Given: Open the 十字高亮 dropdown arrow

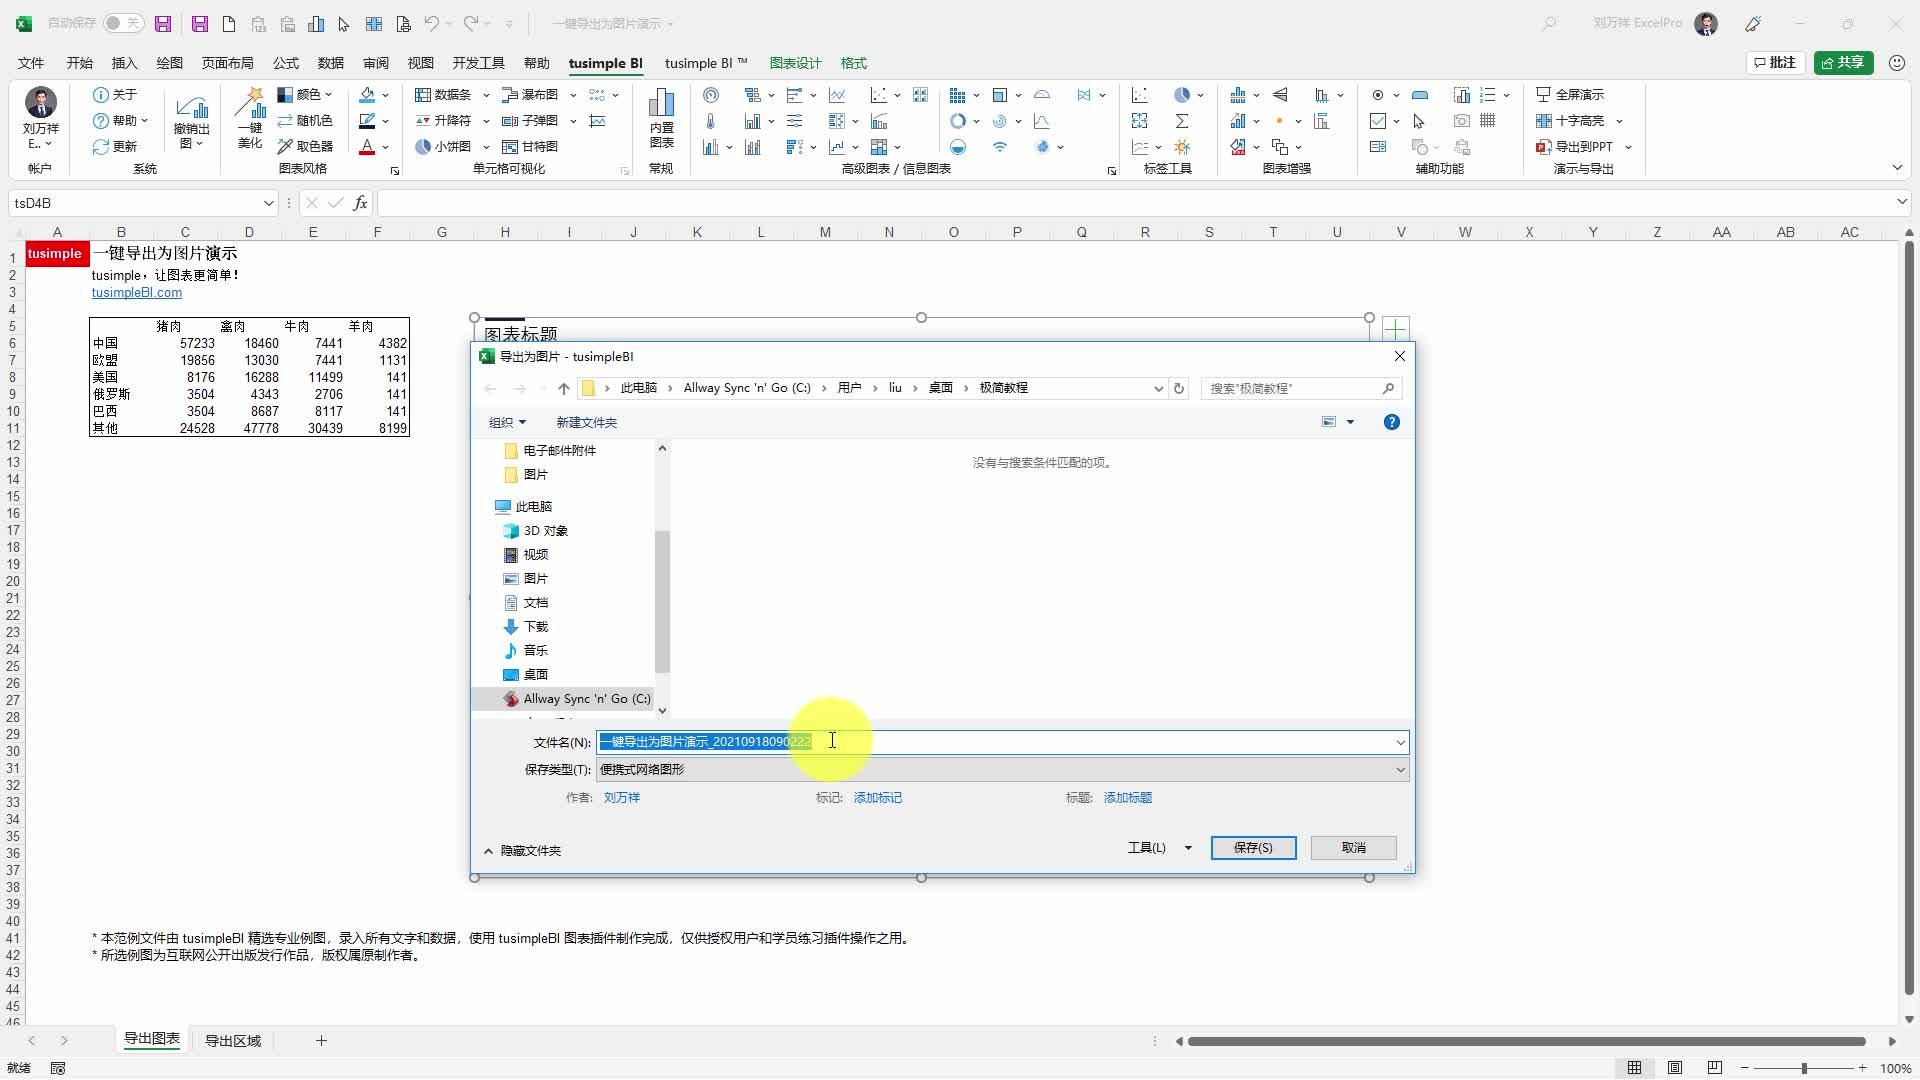Looking at the screenshot, I should pos(1619,121).
